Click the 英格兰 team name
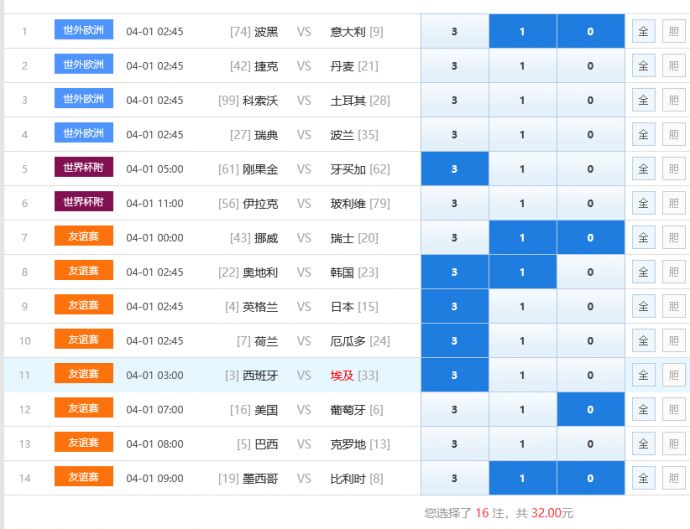This screenshot has height=529, width=690. (260, 307)
